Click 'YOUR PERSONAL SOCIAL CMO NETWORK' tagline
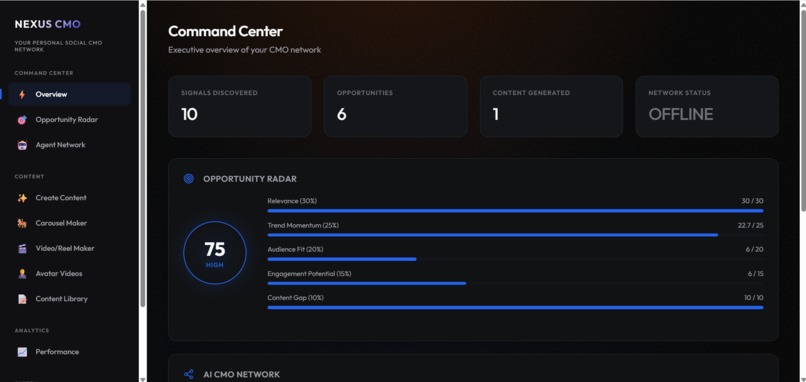Image resolution: width=806 pixels, height=382 pixels. pos(58,46)
